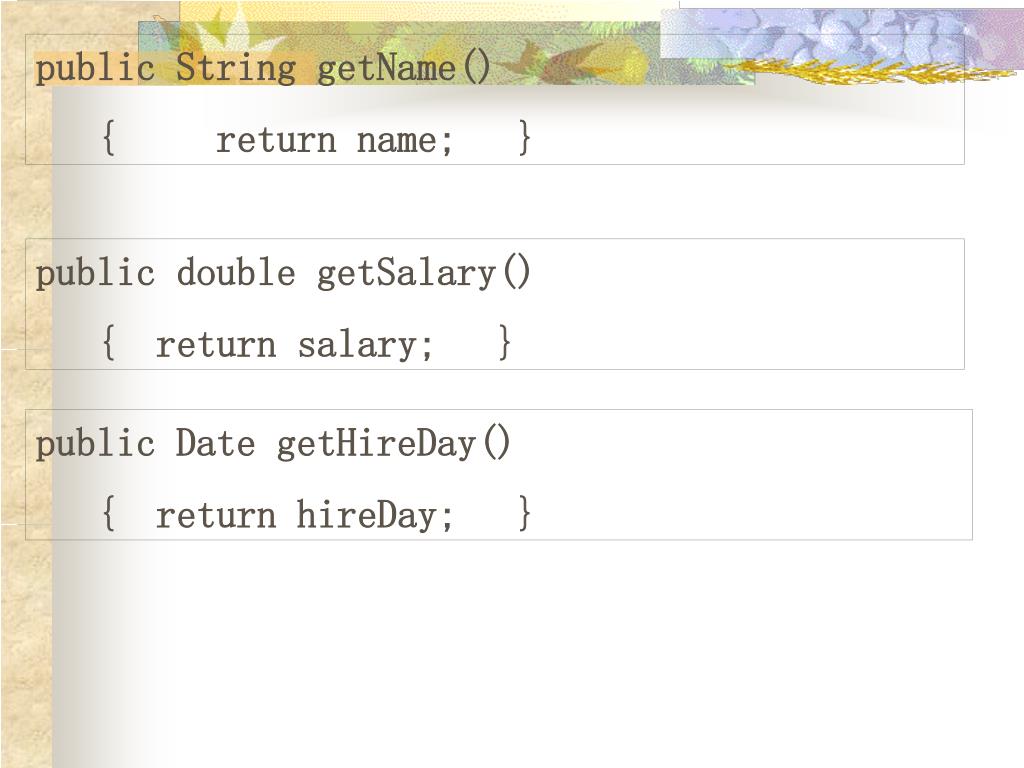Click the word public before Date
The image size is (1024, 768).
95,443
